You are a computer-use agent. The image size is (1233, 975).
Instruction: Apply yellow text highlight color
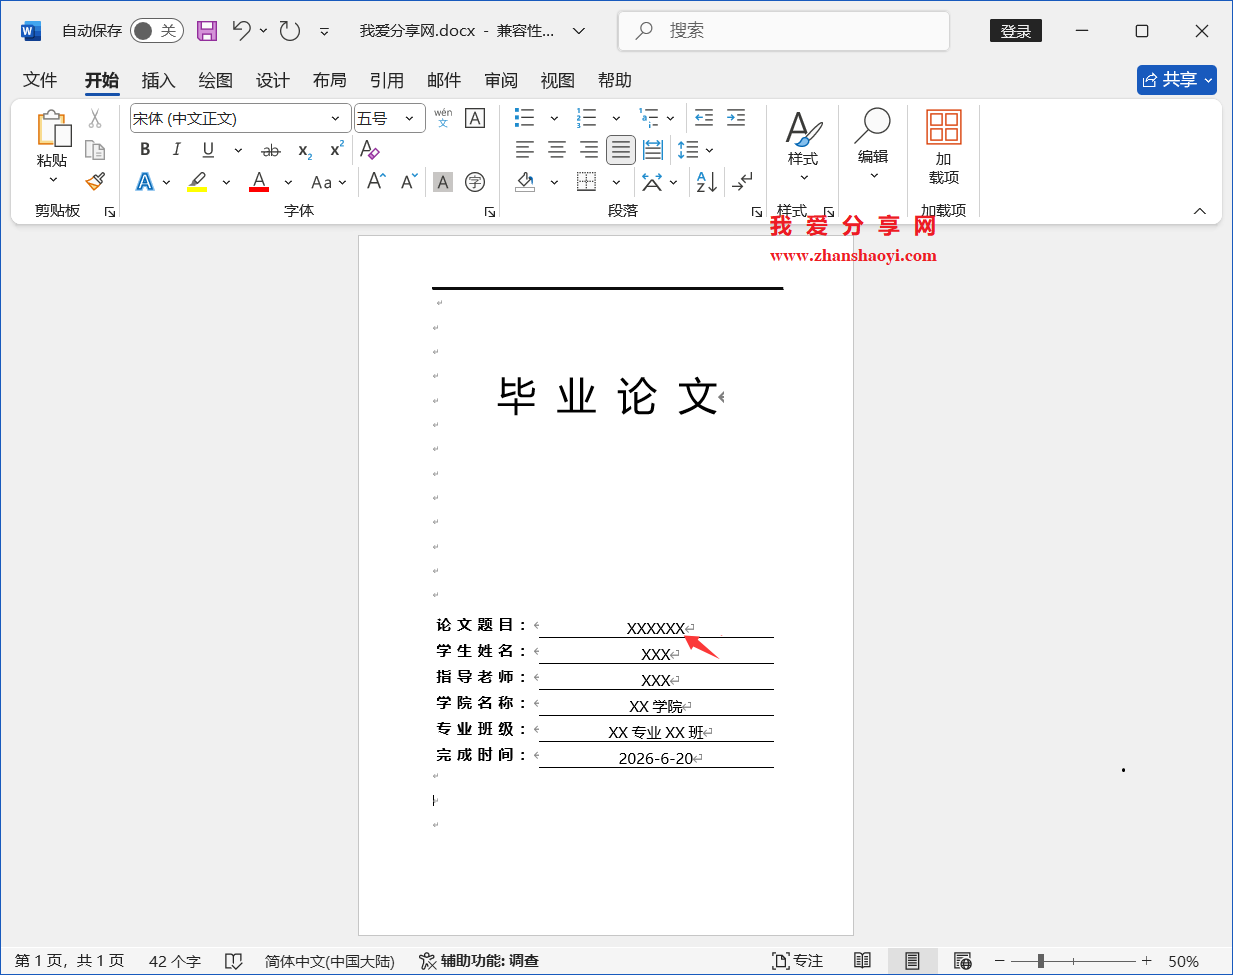point(198,181)
